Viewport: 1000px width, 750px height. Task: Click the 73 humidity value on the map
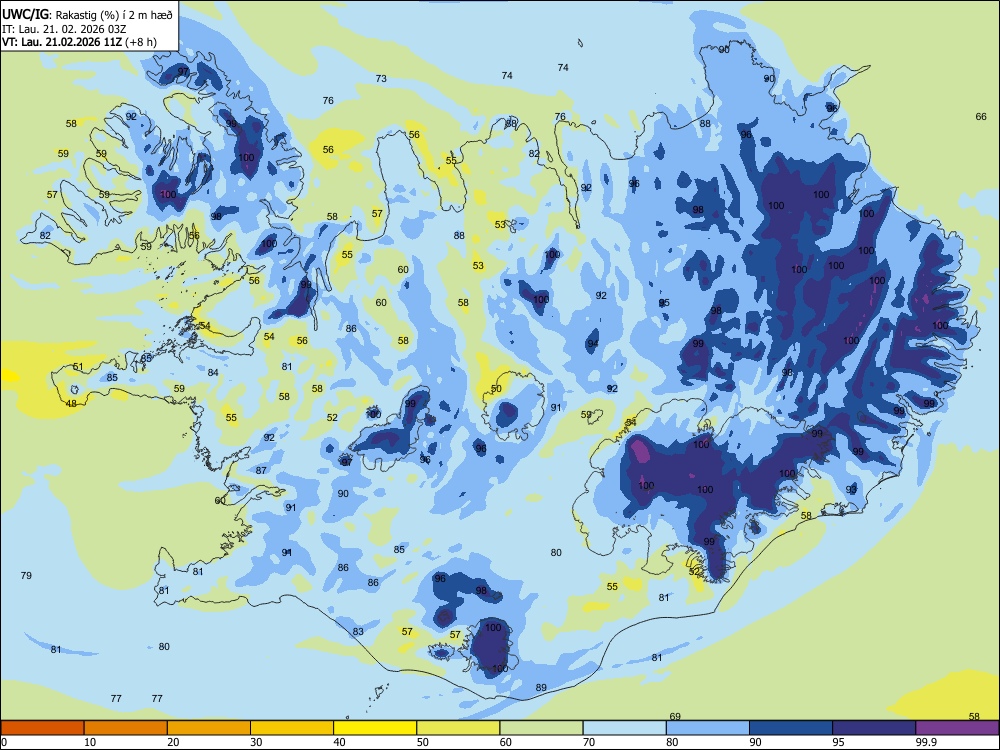pos(381,78)
